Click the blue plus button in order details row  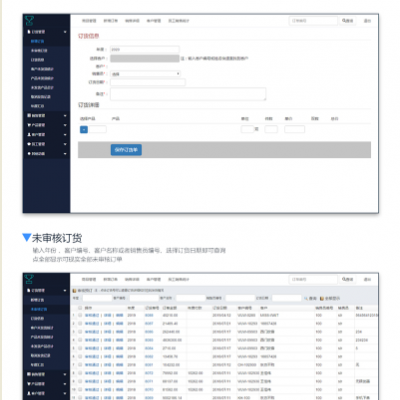[x=84, y=129]
